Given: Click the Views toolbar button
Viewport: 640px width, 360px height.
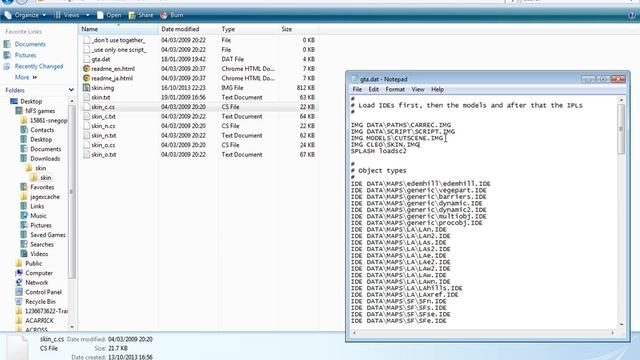Looking at the screenshot, I should (x=67, y=15).
